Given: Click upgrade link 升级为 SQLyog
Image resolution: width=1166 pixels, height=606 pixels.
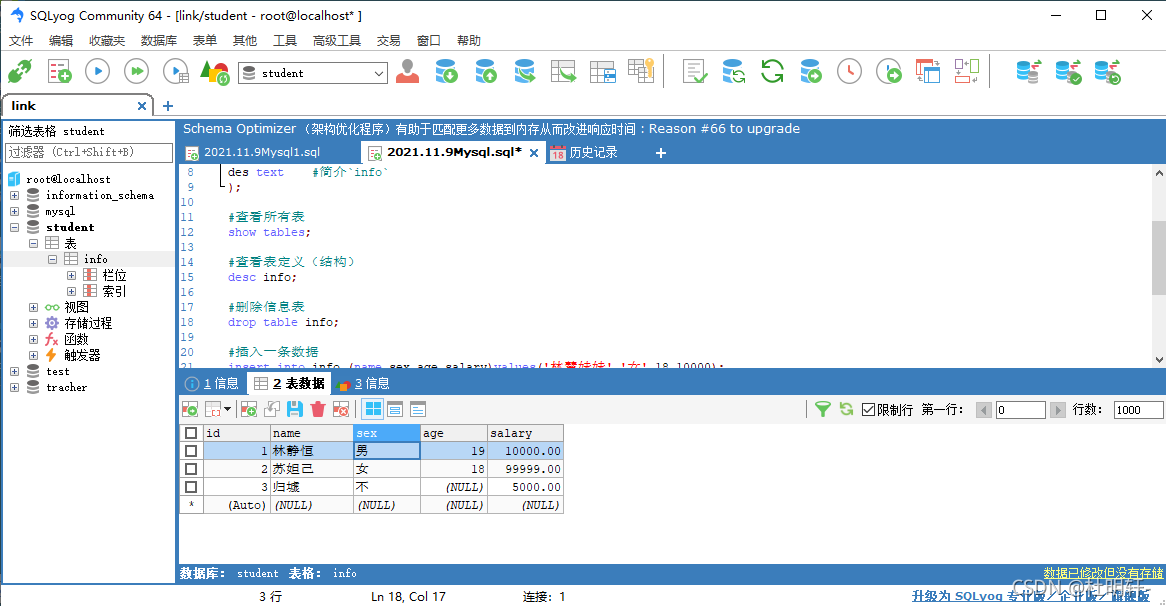Looking at the screenshot, I should click(x=1031, y=596).
